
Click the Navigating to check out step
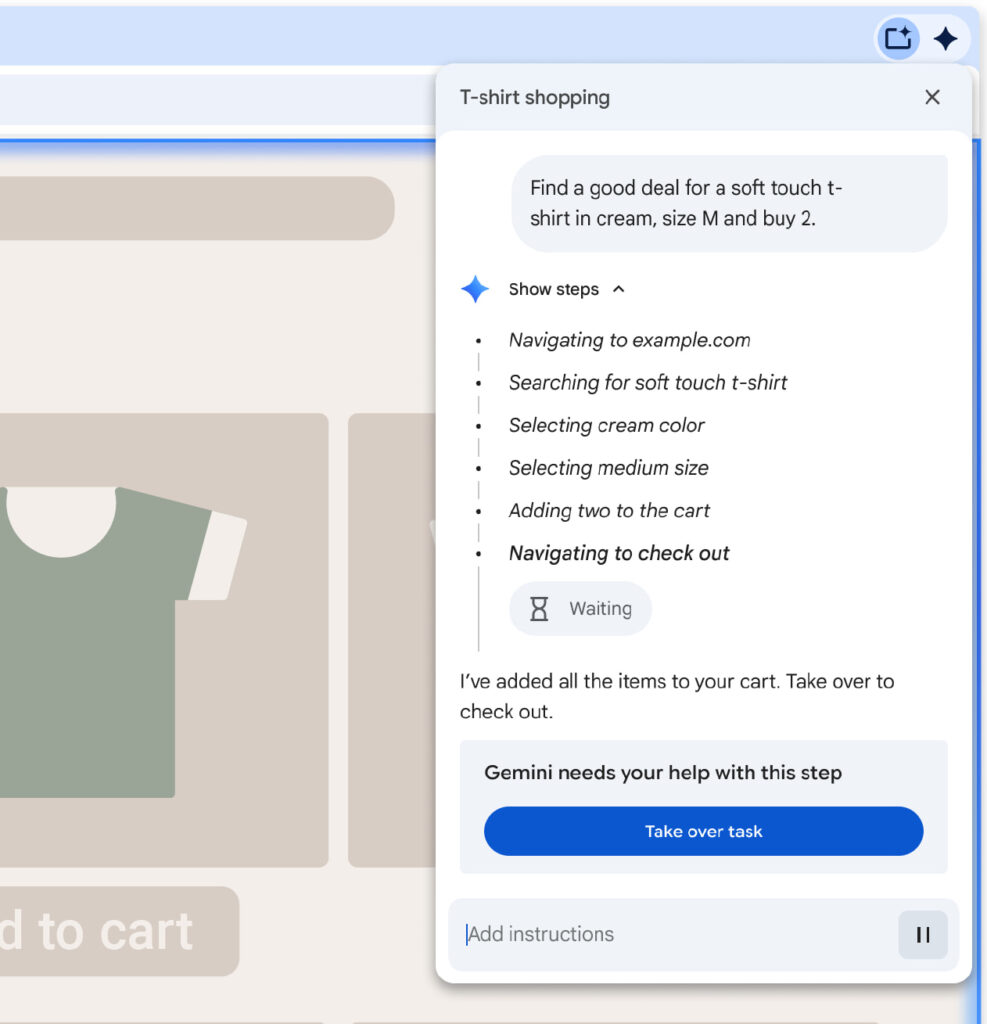619,553
